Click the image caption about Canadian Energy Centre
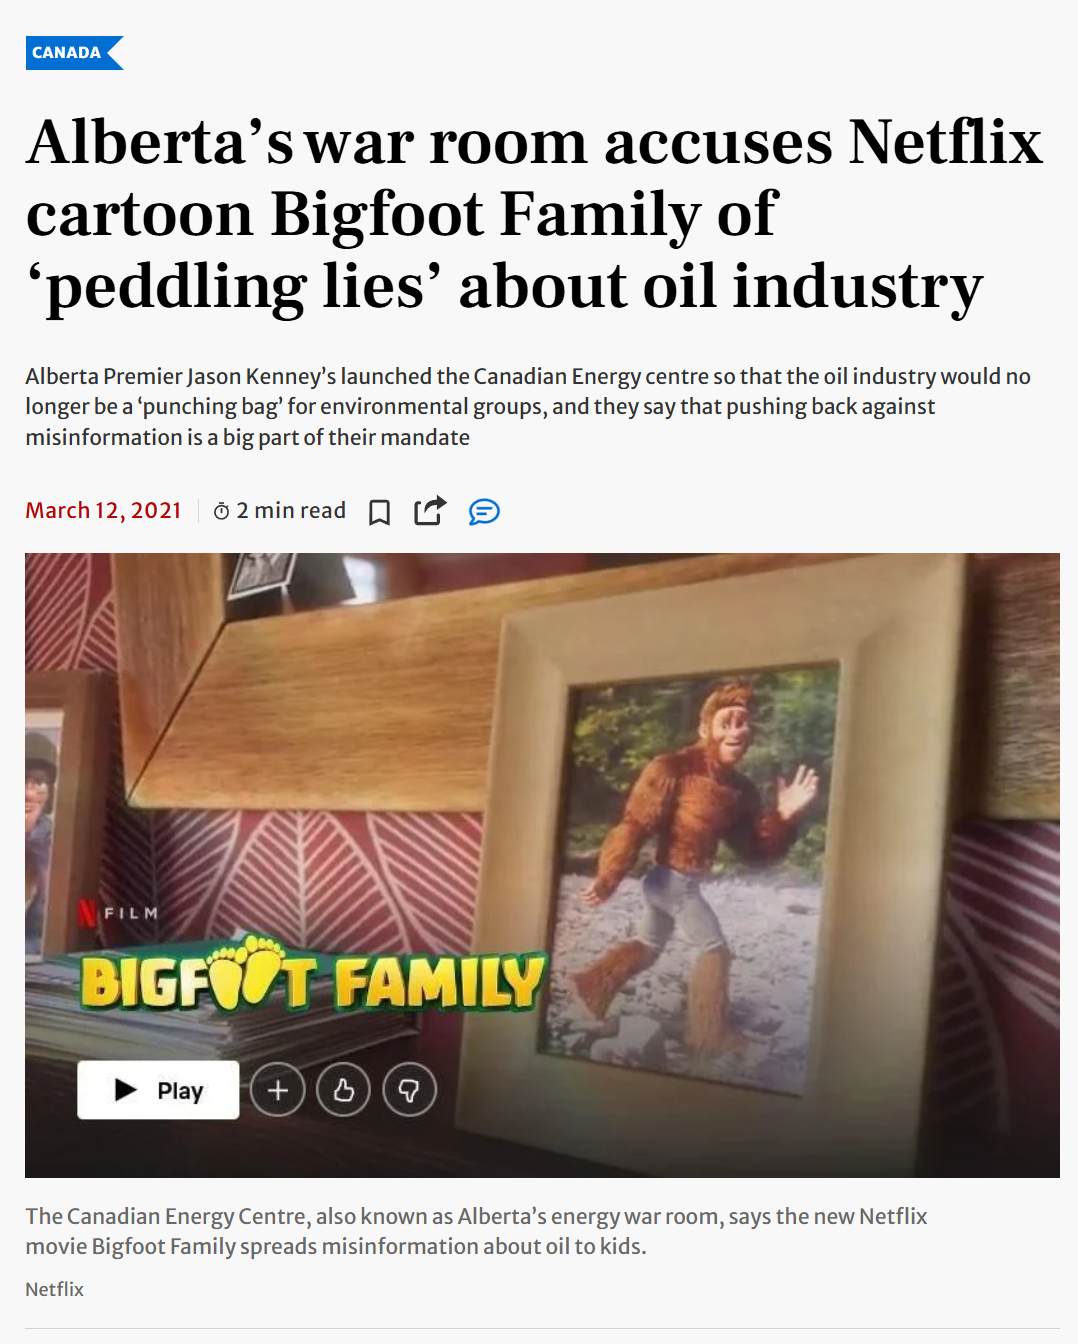The image size is (1078, 1344). coord(476,1231)
